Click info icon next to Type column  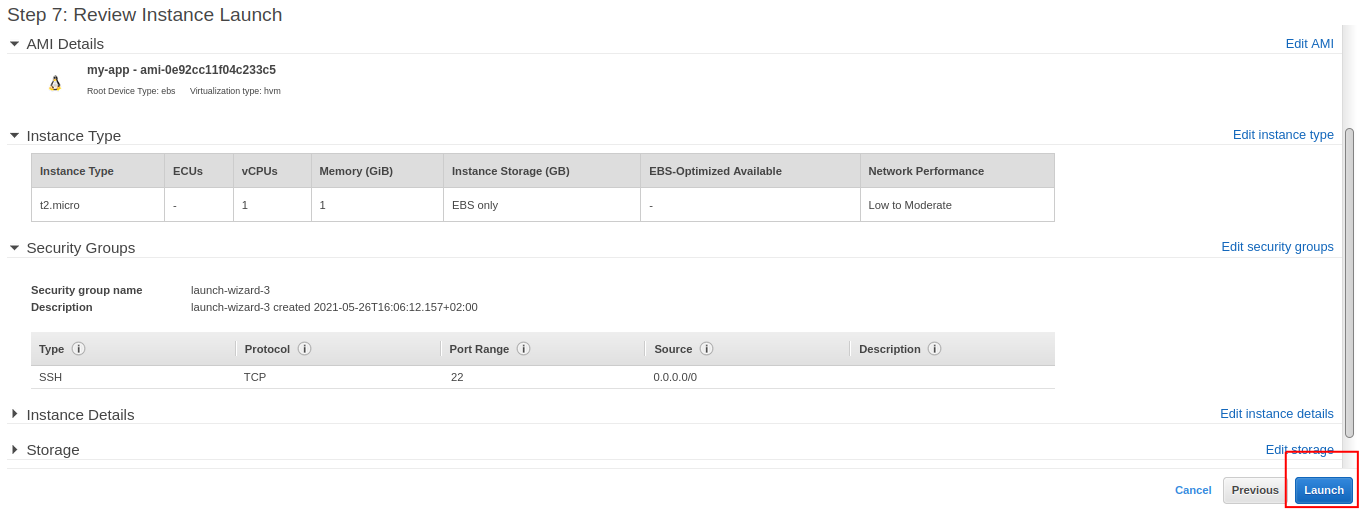pyautogui.click(x=78, y=349)
